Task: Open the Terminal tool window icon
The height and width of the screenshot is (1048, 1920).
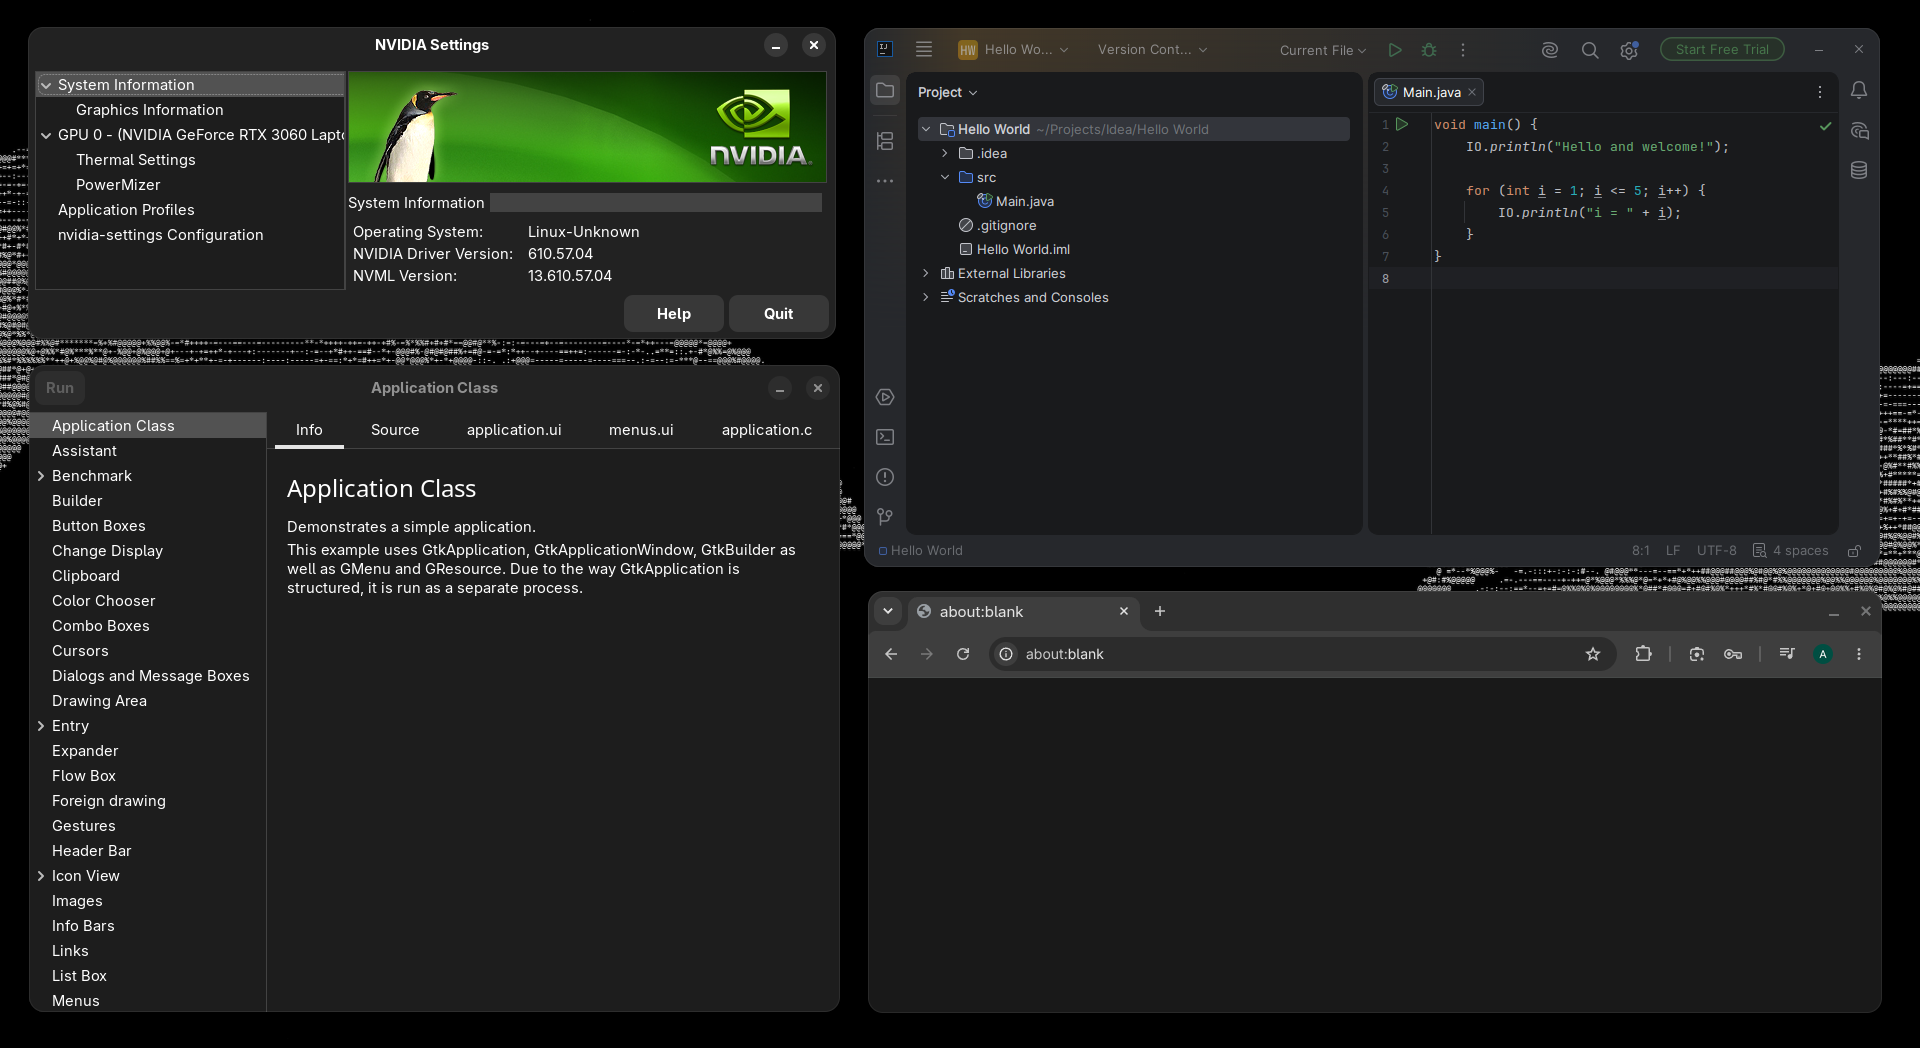Action: 885,437
